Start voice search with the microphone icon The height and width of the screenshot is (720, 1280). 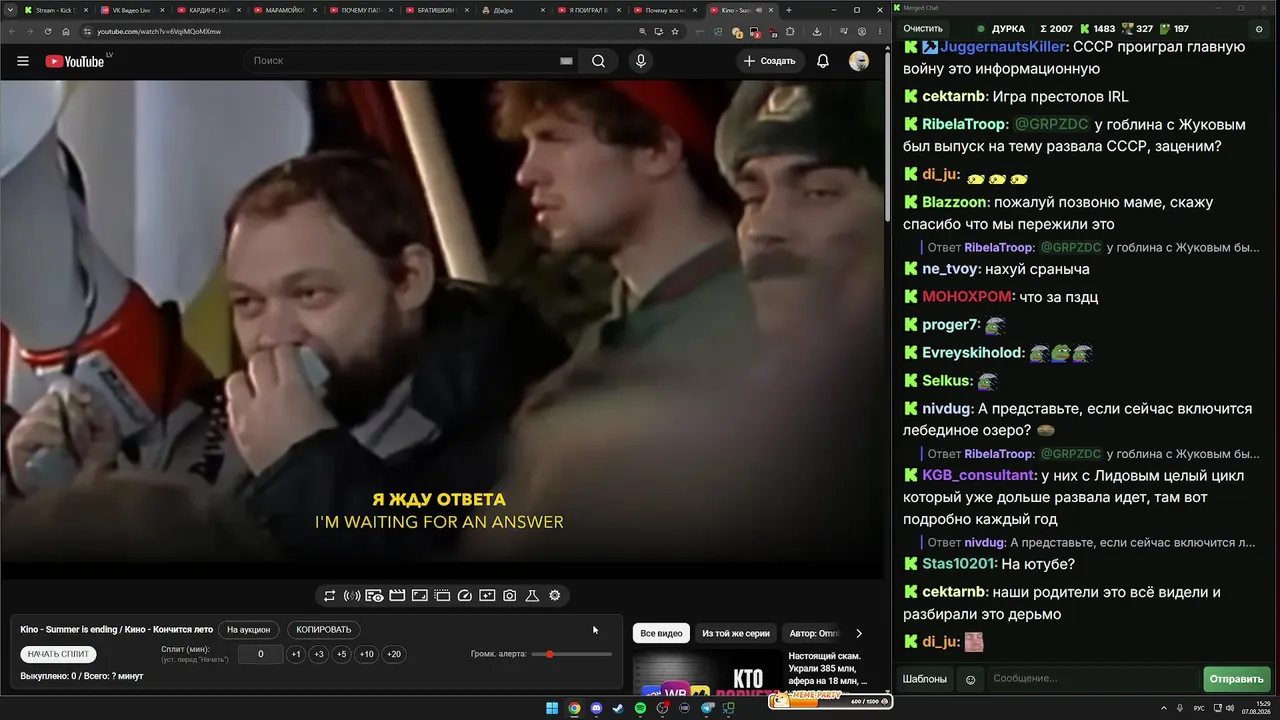pos(641,61)
